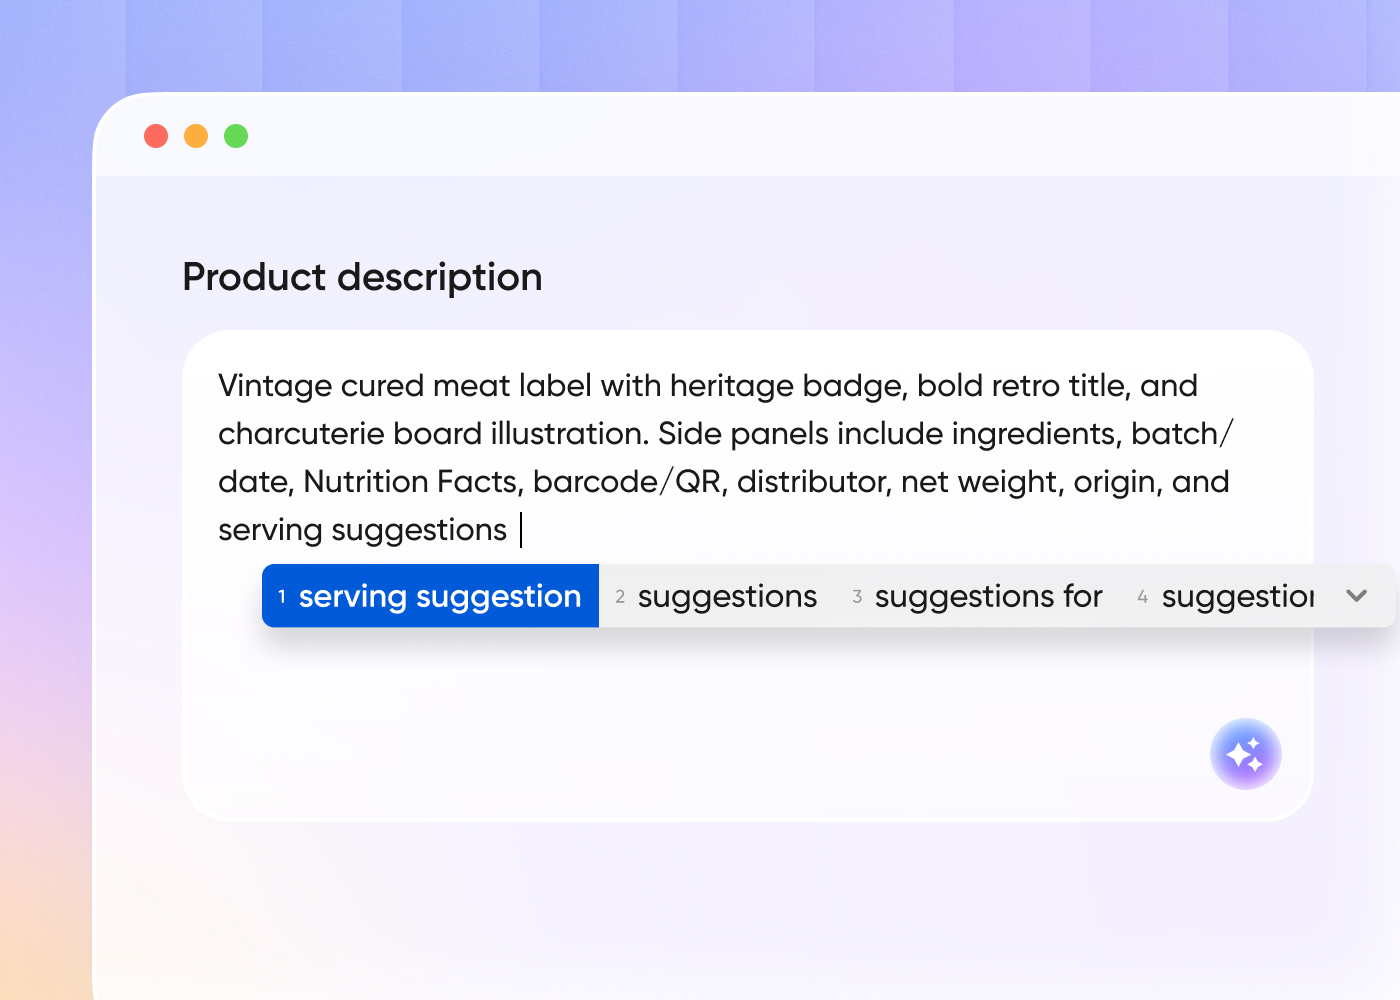Click on "Nutrition Facts" in the text
This screenshot has width=1400, height=1000.
(412, 482)
